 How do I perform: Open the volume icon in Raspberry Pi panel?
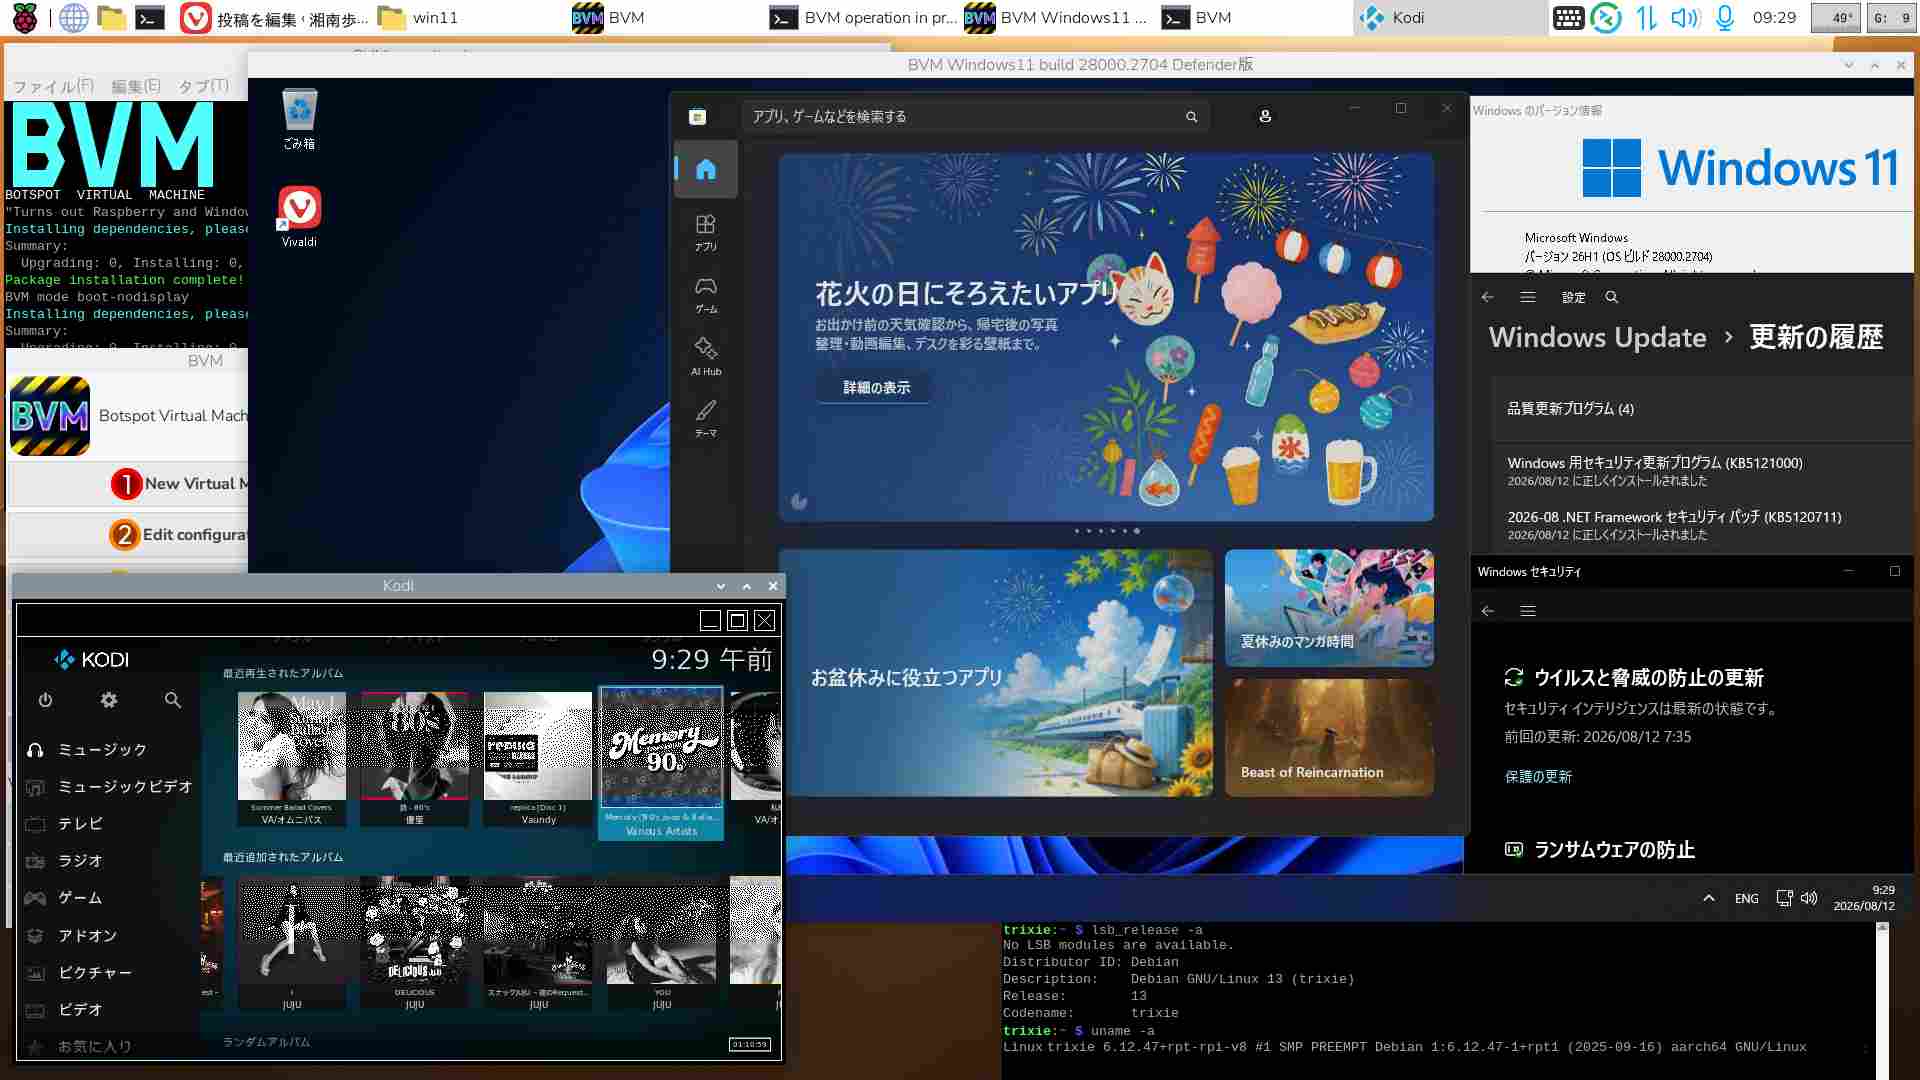click(x=1685, y=18)
